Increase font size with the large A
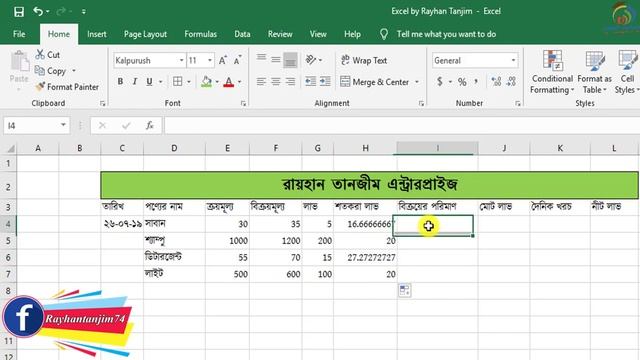 (x=222, y=60)
